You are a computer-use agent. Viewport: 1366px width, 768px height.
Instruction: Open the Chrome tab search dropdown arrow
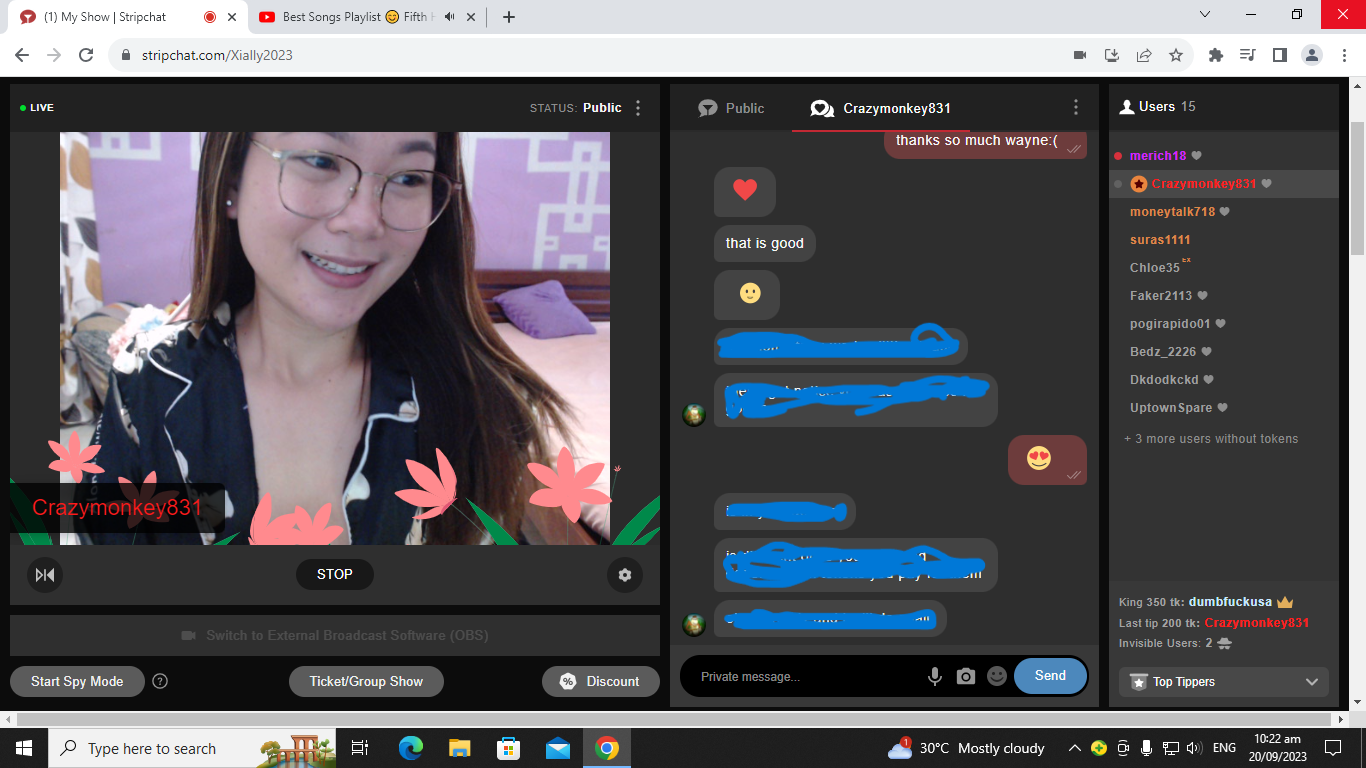pyautogui.click(x=1205, y=15)
